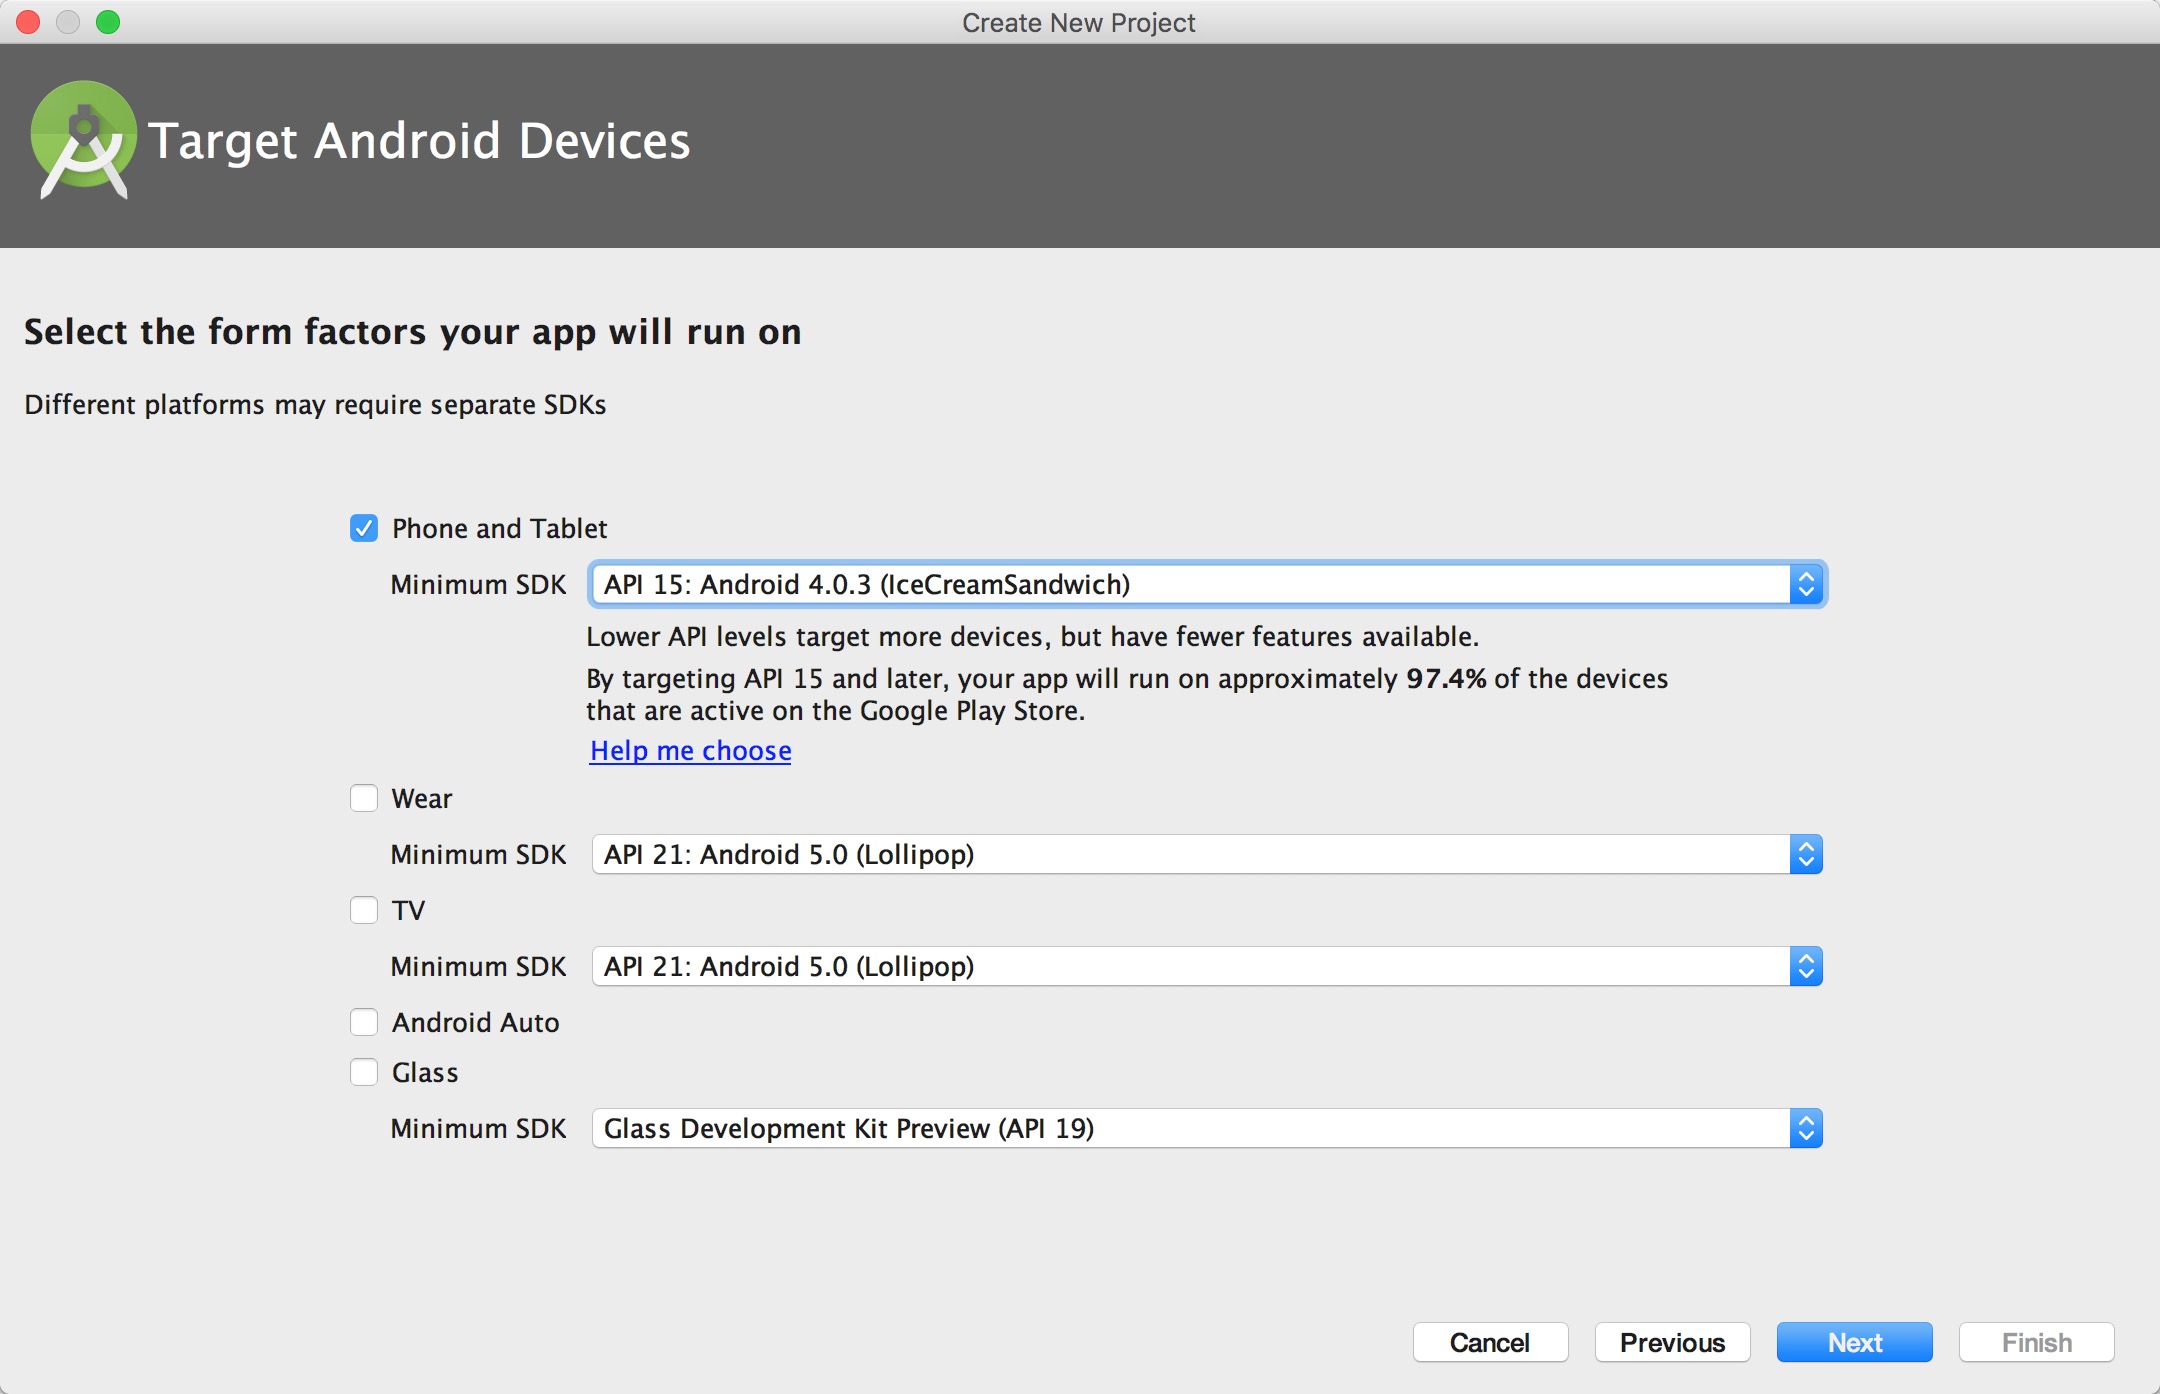2160x1394 pixels.
Task: Click the disabled Finish button
Action: pyautogui.click(x=2036, y=1342)
